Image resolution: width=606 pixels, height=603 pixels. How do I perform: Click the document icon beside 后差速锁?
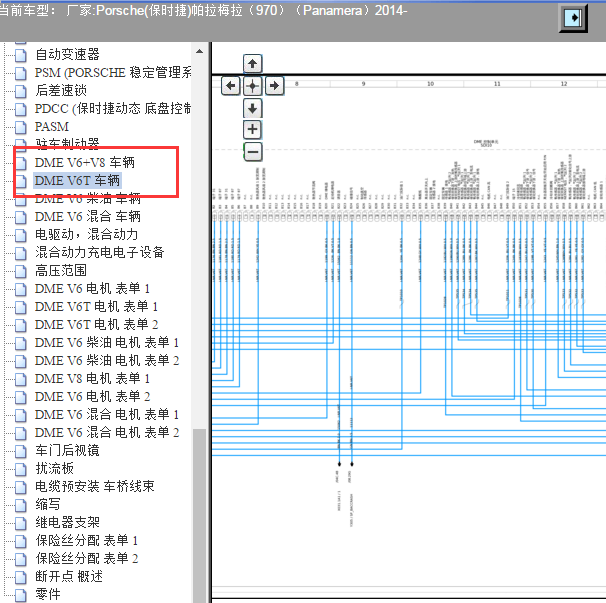pos(21,91)
